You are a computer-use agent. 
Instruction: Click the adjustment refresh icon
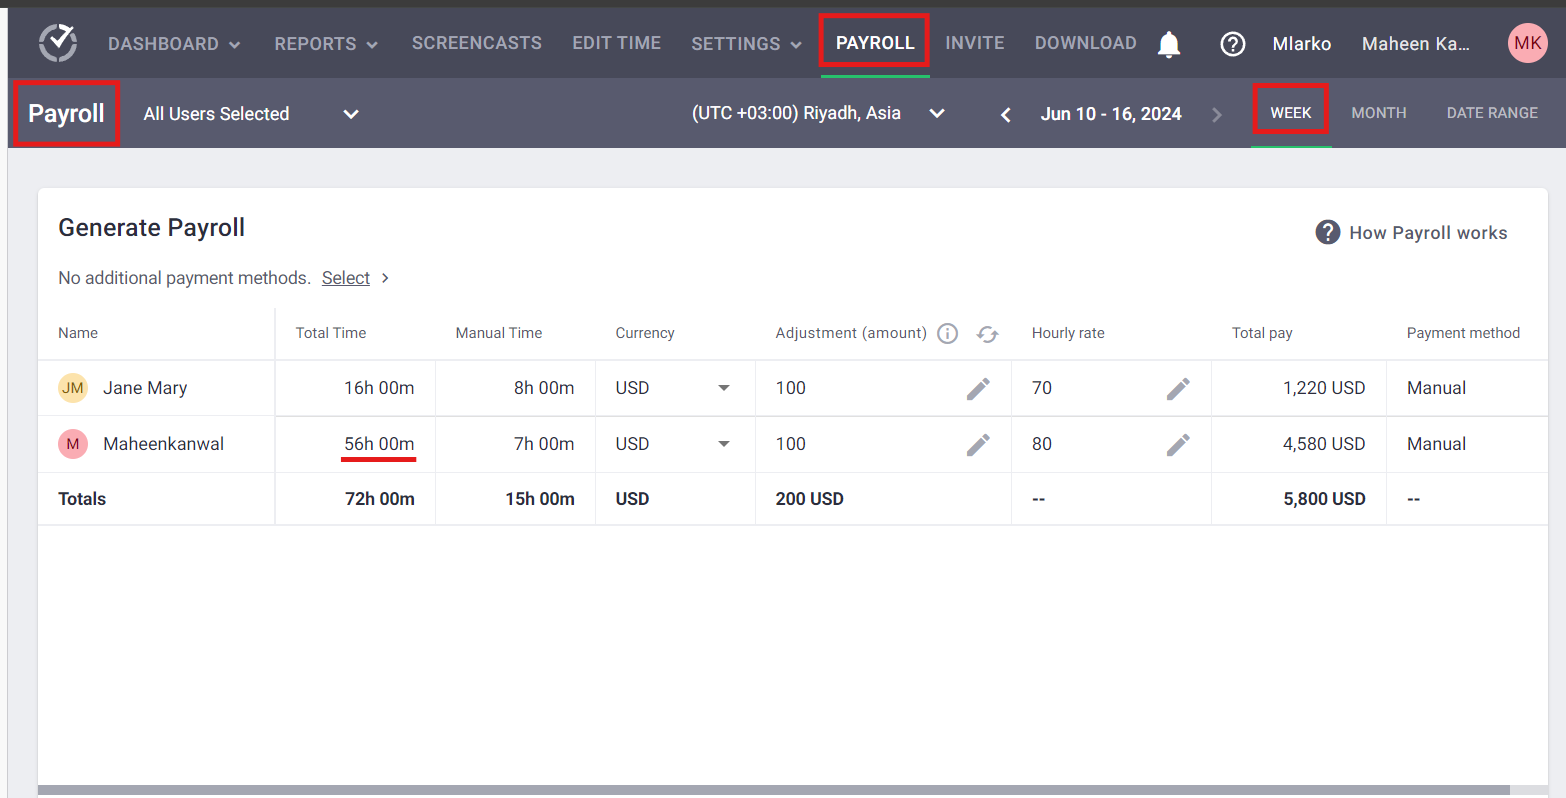(x=988, y=334)
